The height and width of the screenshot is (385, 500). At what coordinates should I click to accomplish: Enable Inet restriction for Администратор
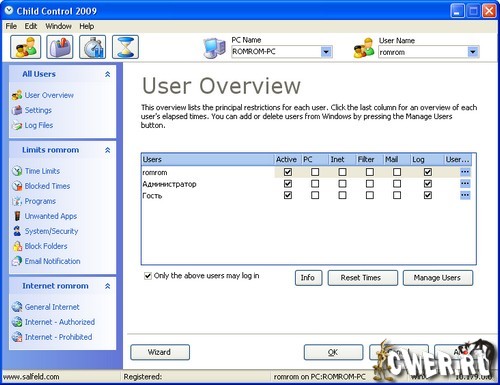click(342, 184)
